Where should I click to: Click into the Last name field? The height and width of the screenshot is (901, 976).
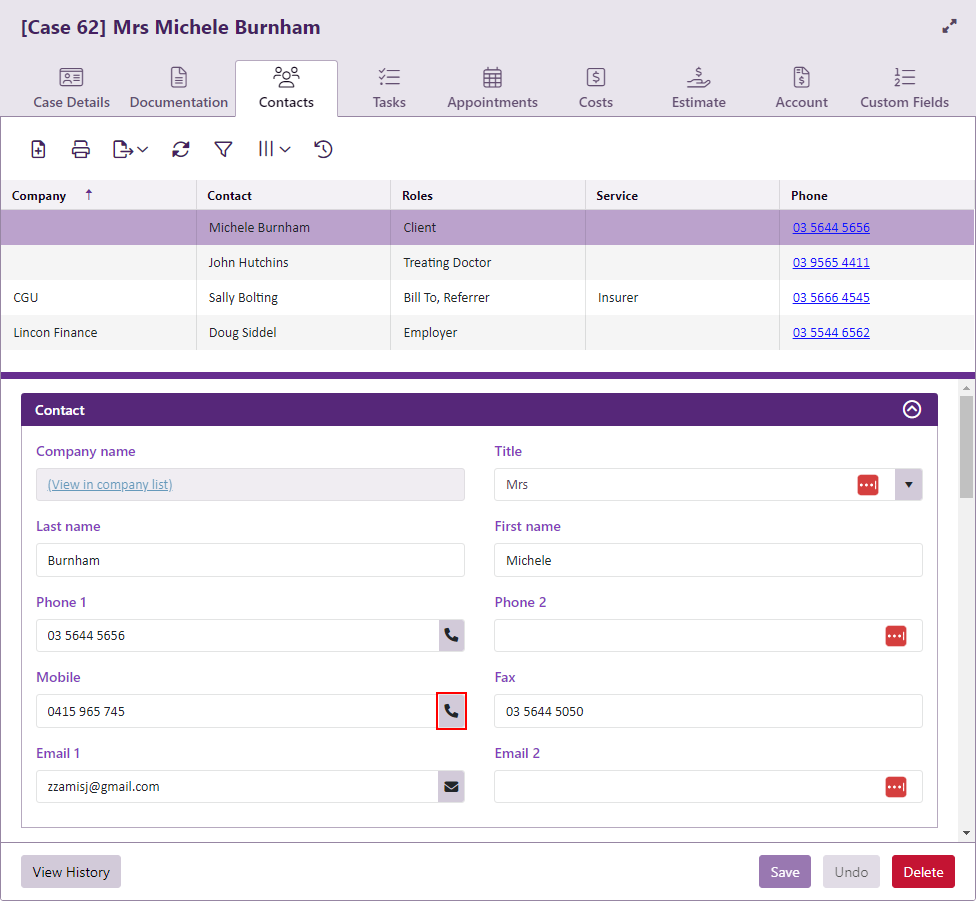pyautogui.click(x=250, y=560)
